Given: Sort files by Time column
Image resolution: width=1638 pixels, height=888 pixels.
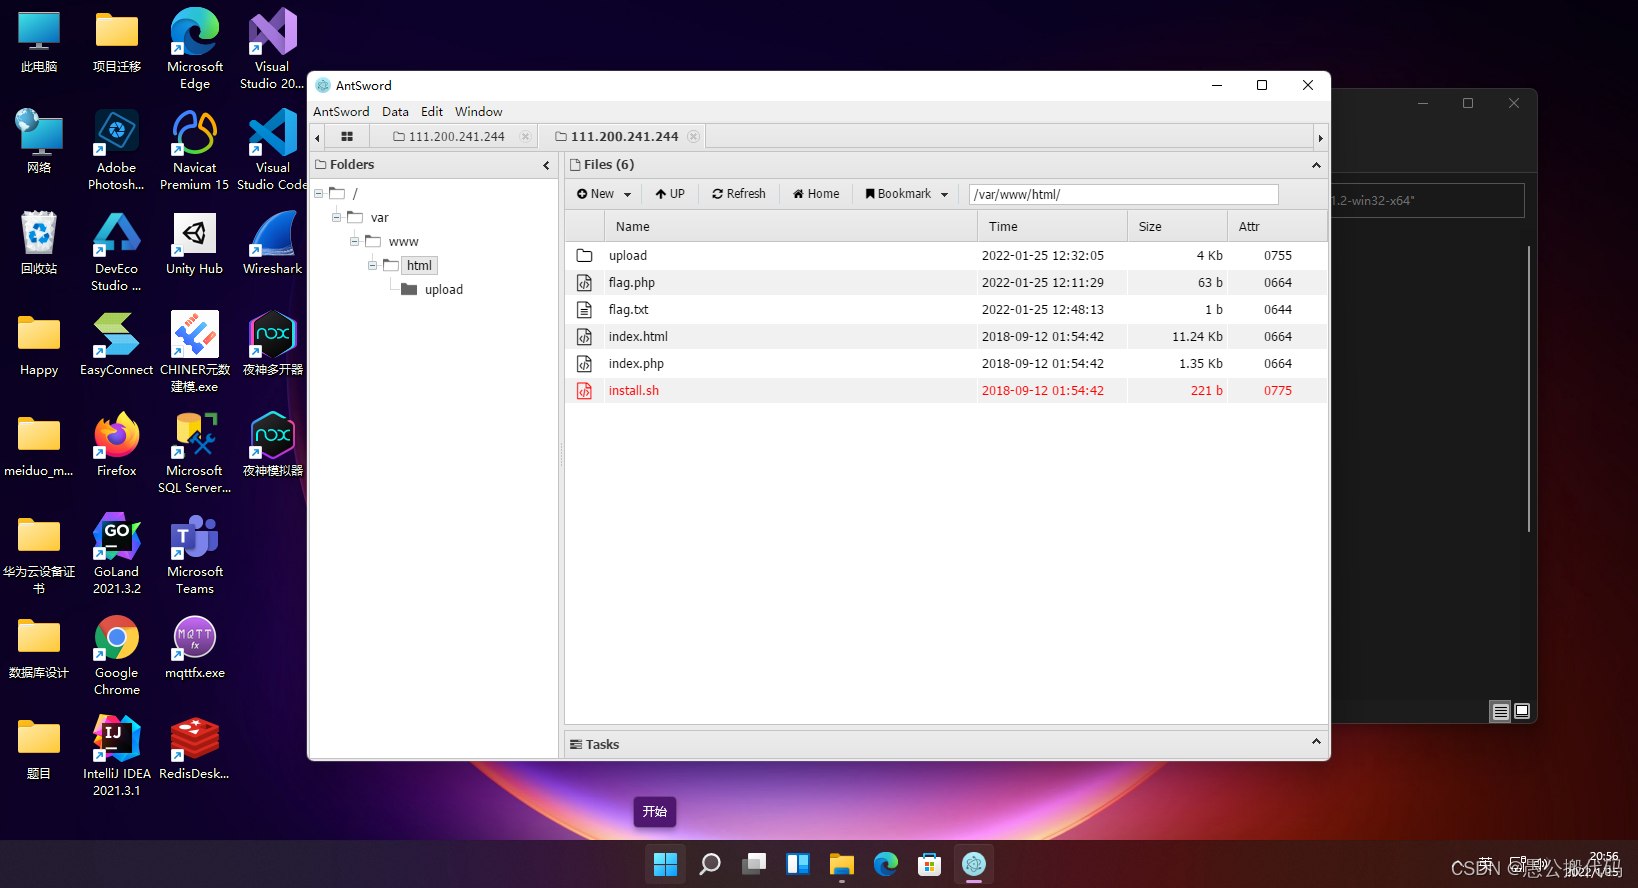Looking at the screenshot, I should (x=1052, y=227).
